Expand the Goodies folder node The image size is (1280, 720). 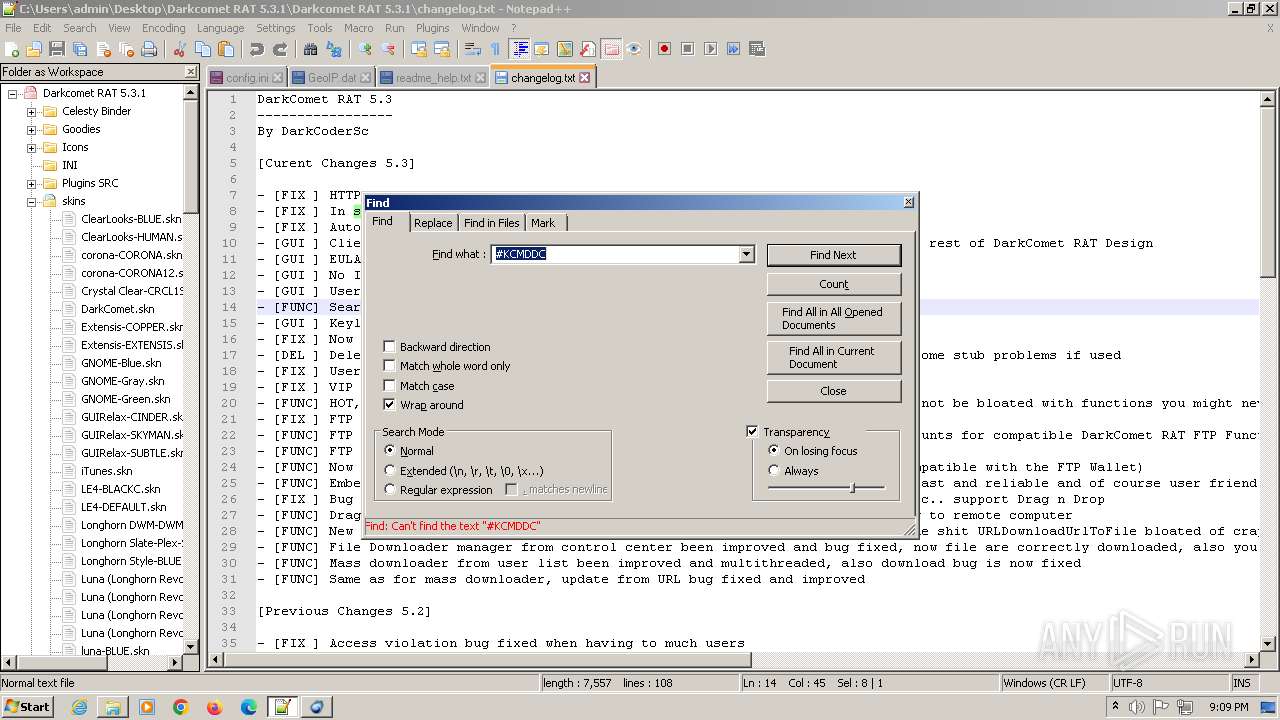[31, 129]
